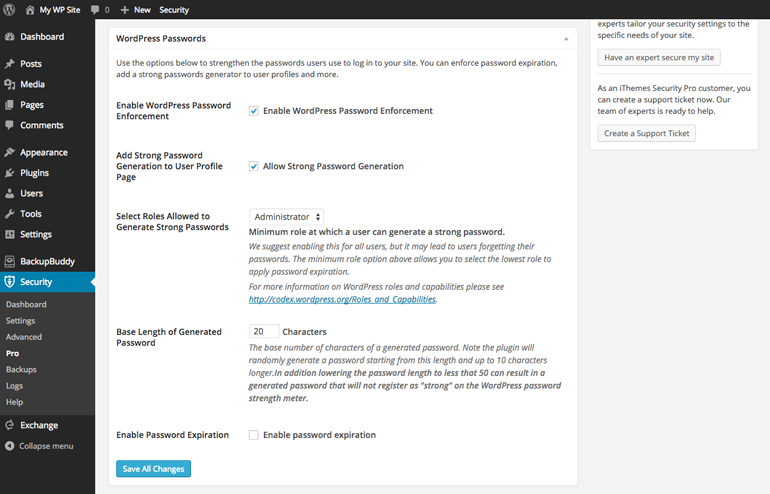Click the Settings sliders icon
The image size is (770, 494).
pyautogui.click(x=9, y=235)
